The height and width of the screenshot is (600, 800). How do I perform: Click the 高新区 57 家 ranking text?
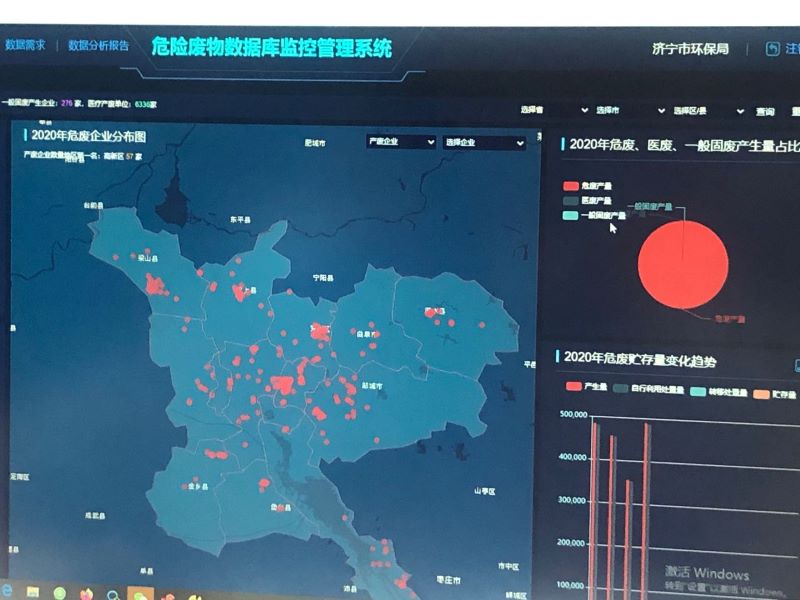[x=123, y=156]
